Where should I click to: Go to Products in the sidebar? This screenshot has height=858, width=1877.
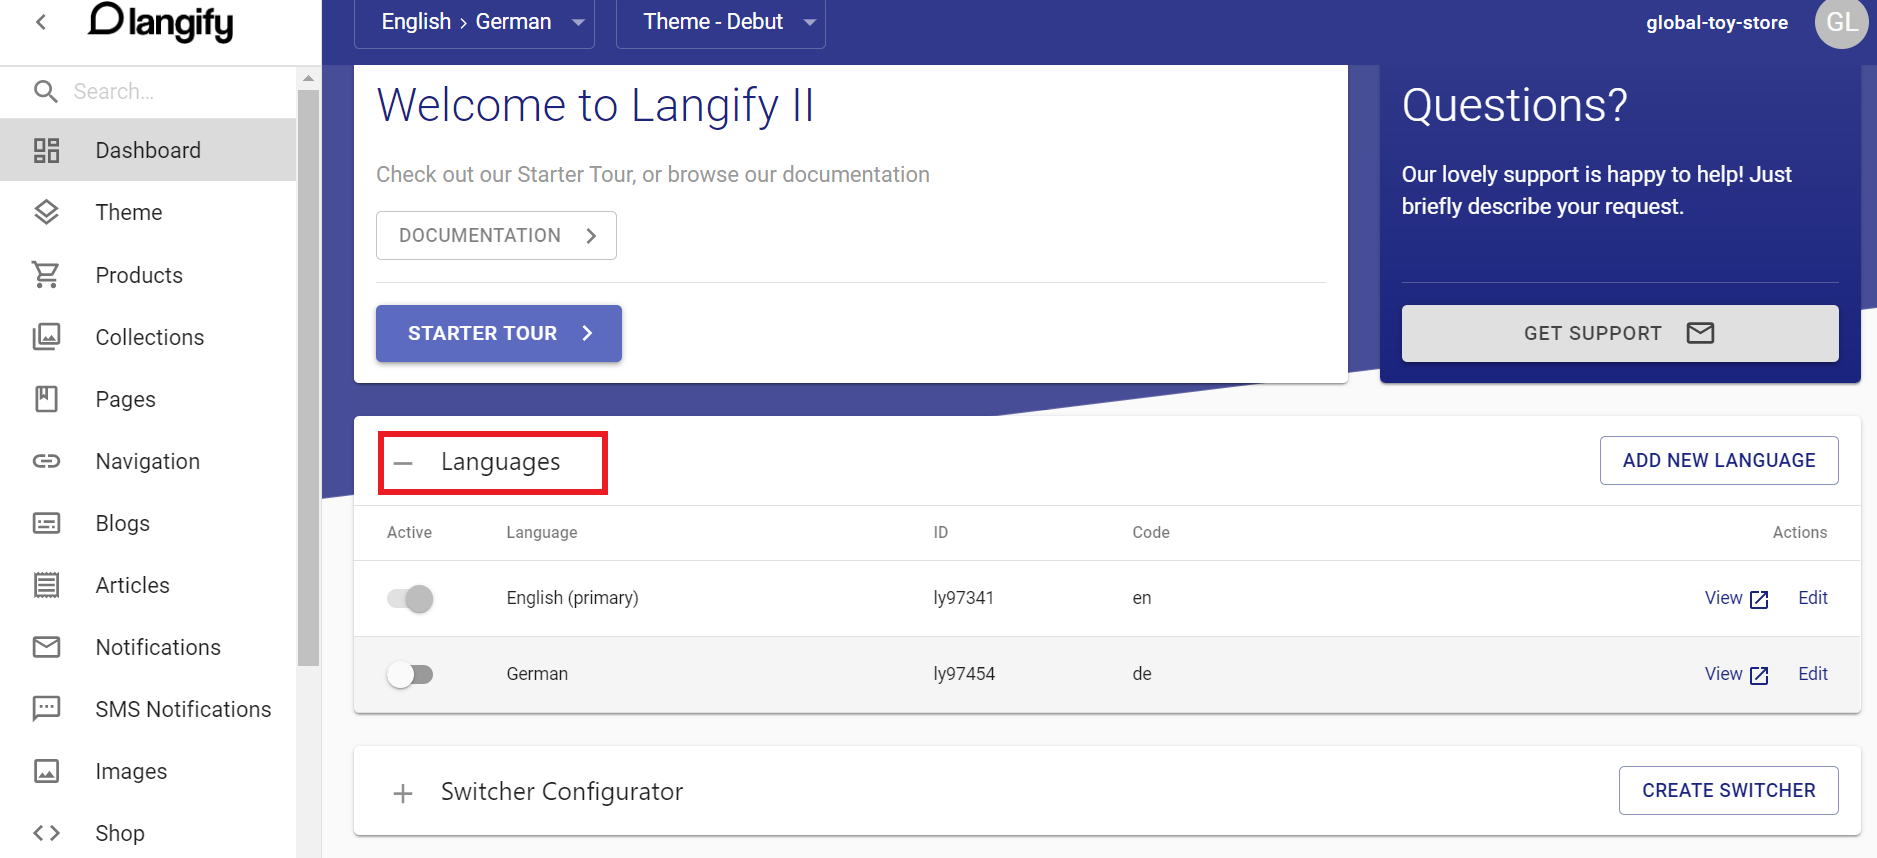(x=148, y=275)
